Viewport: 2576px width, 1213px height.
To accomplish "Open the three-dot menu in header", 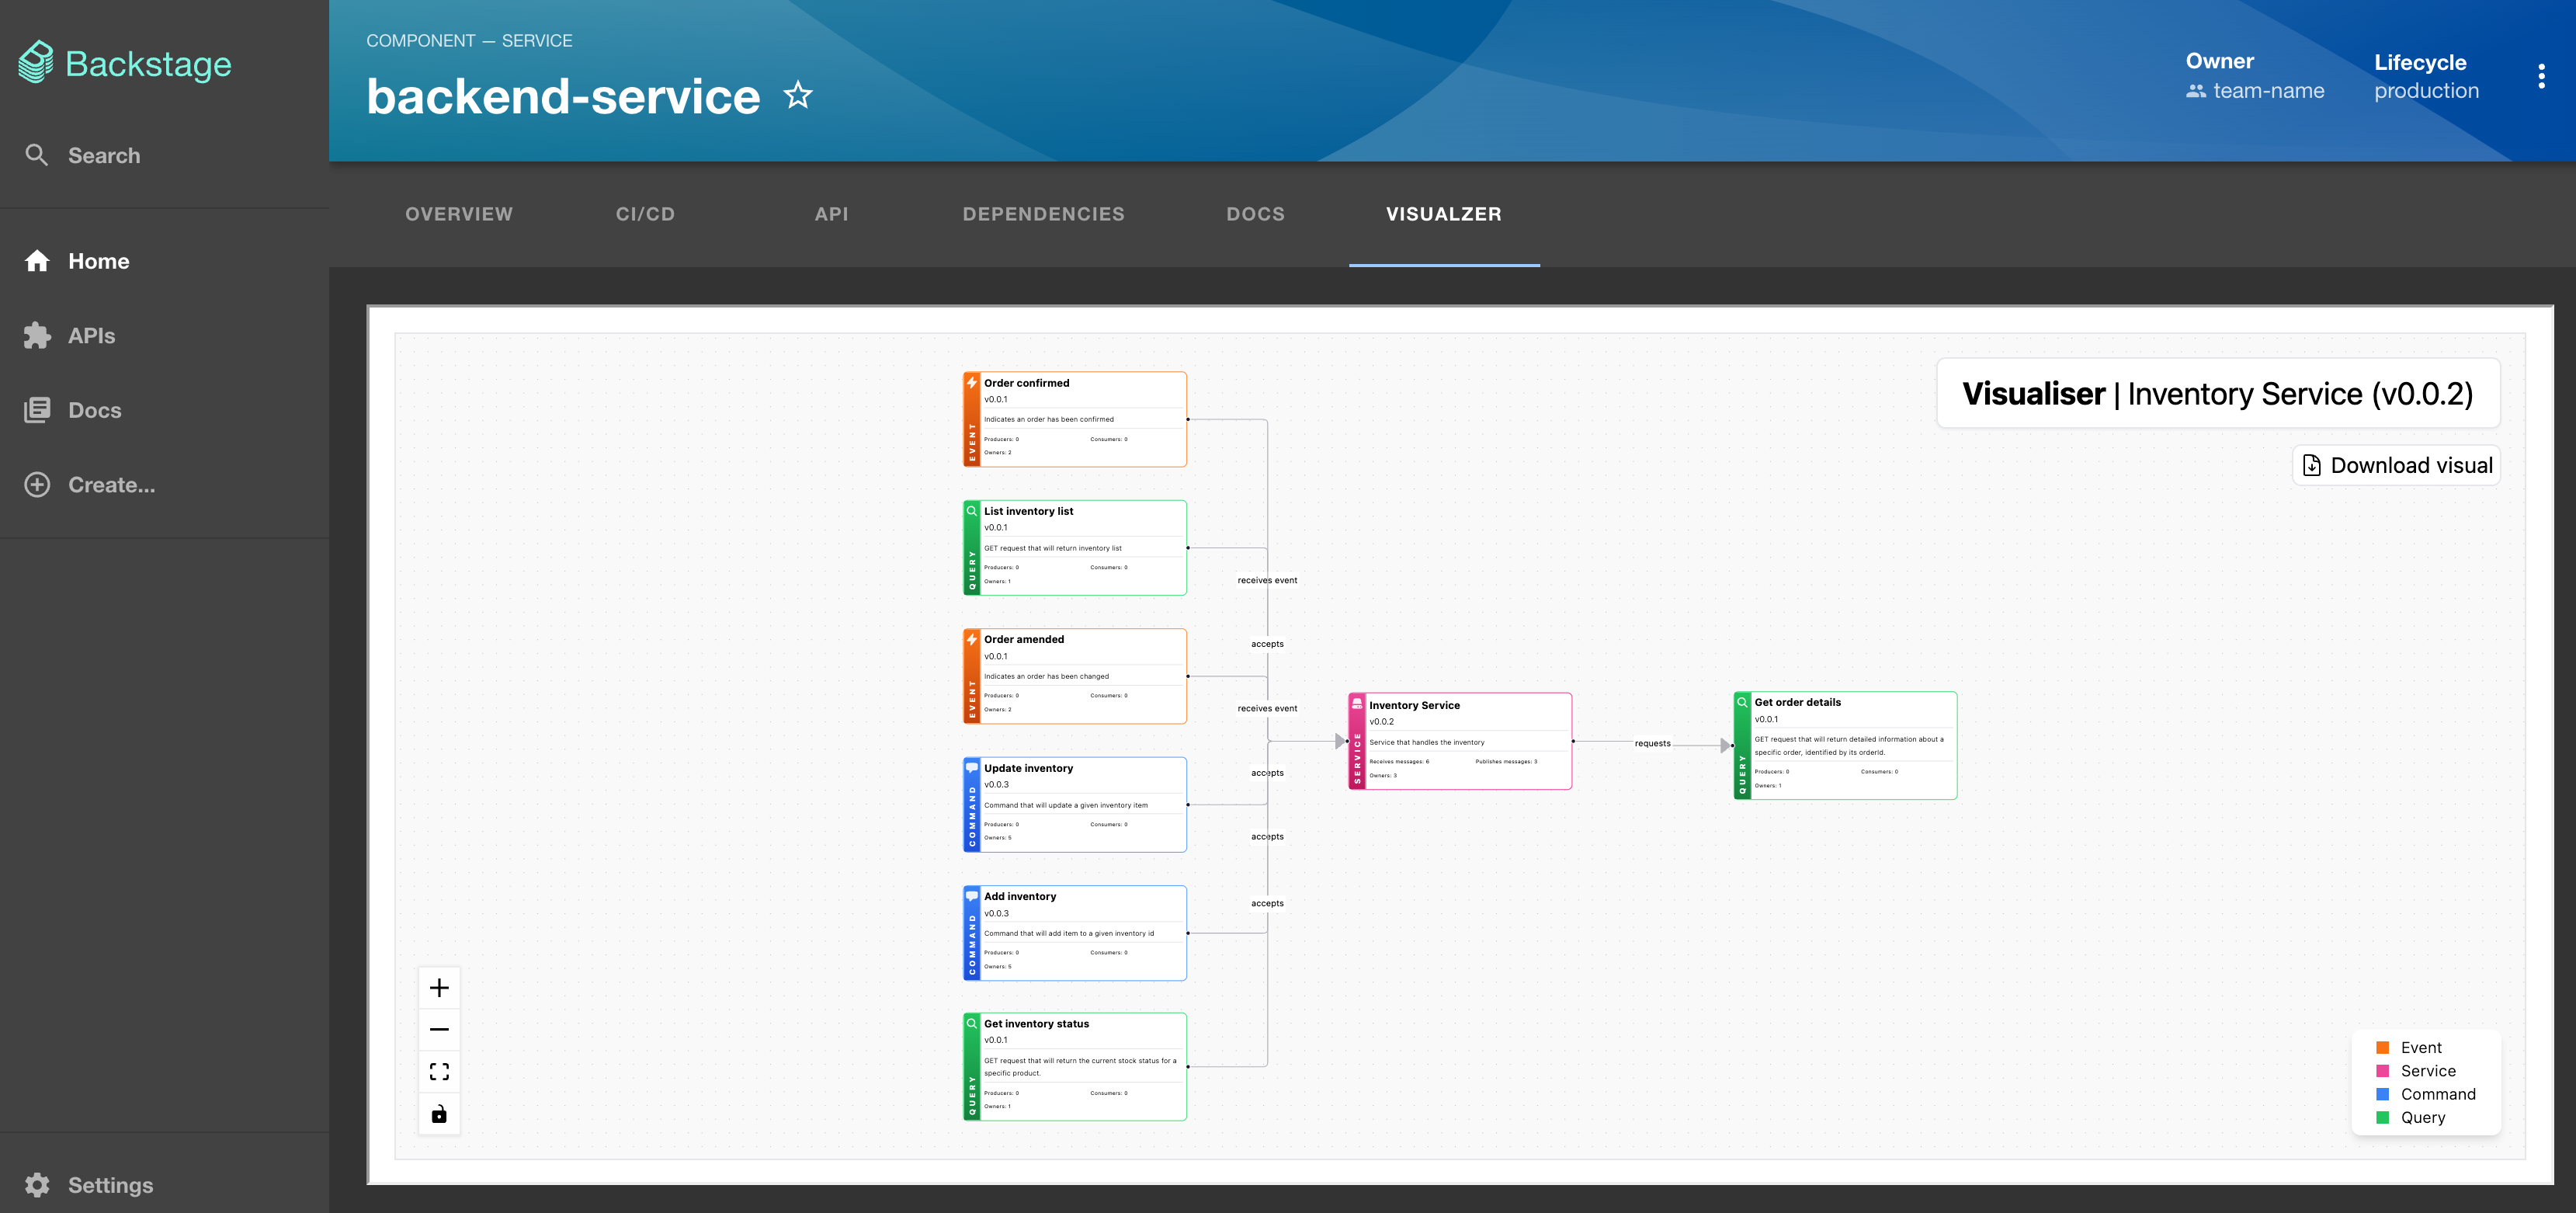I will (x=2541, y=76).
